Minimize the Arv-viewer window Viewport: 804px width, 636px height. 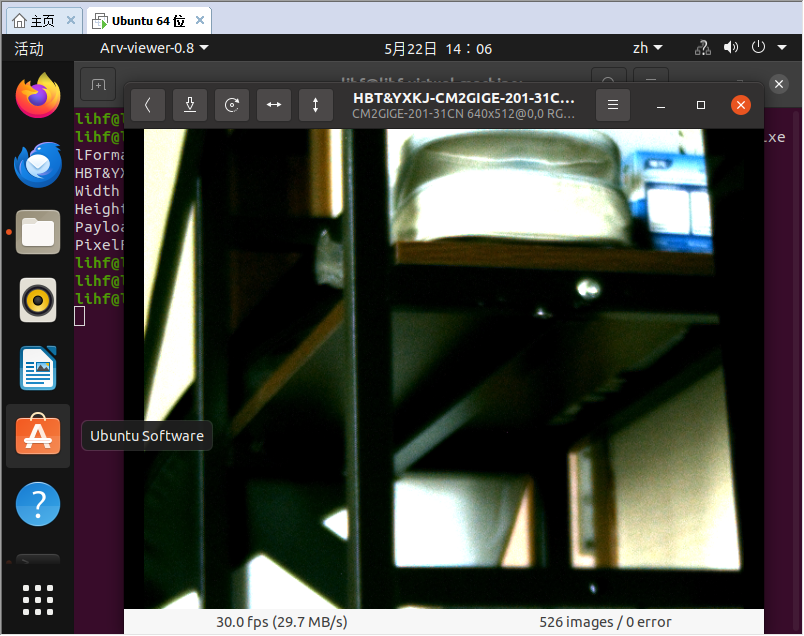(661, 105)
